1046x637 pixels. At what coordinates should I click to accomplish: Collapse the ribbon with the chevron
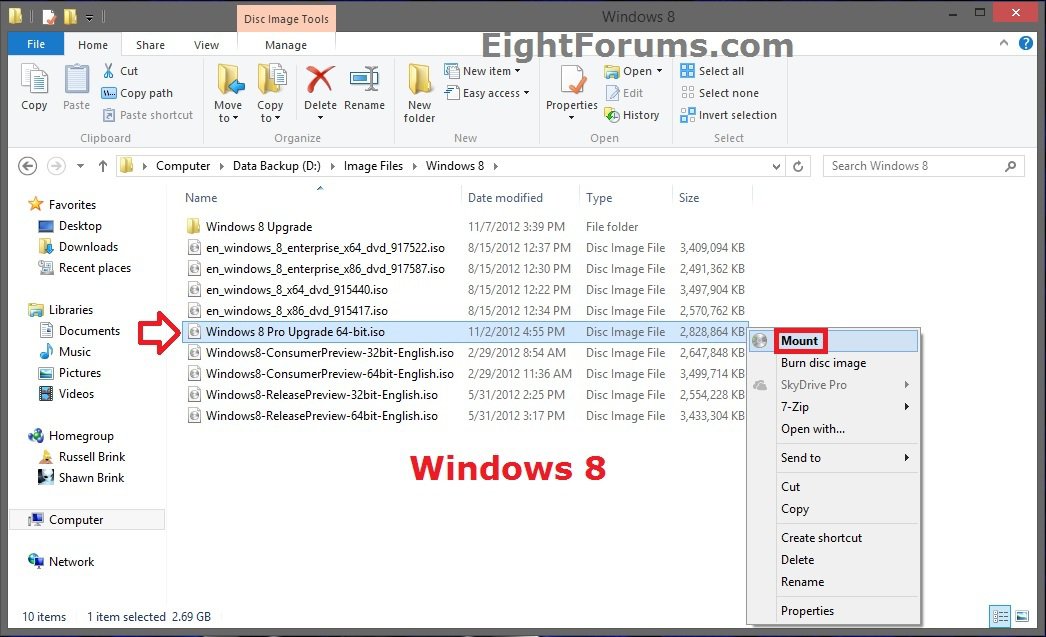tap(1004, 43)
